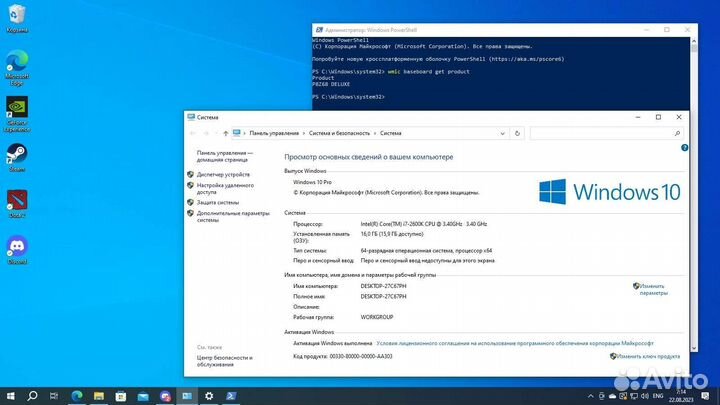The image size is (720, 405).
Task: Open the Recycle Bin desktop icon
Action: [x=17, y=18]
